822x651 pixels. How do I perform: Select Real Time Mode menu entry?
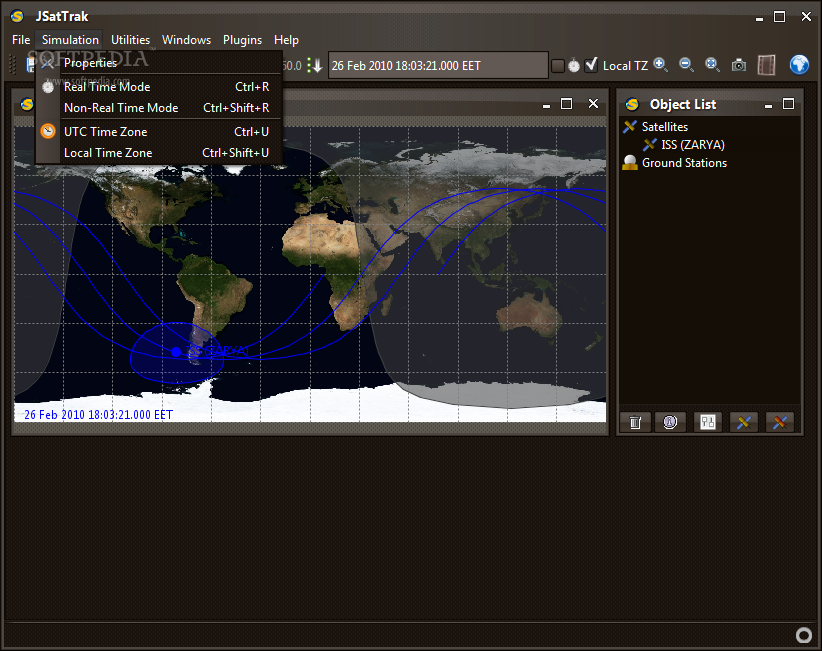[x=159, y=87]
